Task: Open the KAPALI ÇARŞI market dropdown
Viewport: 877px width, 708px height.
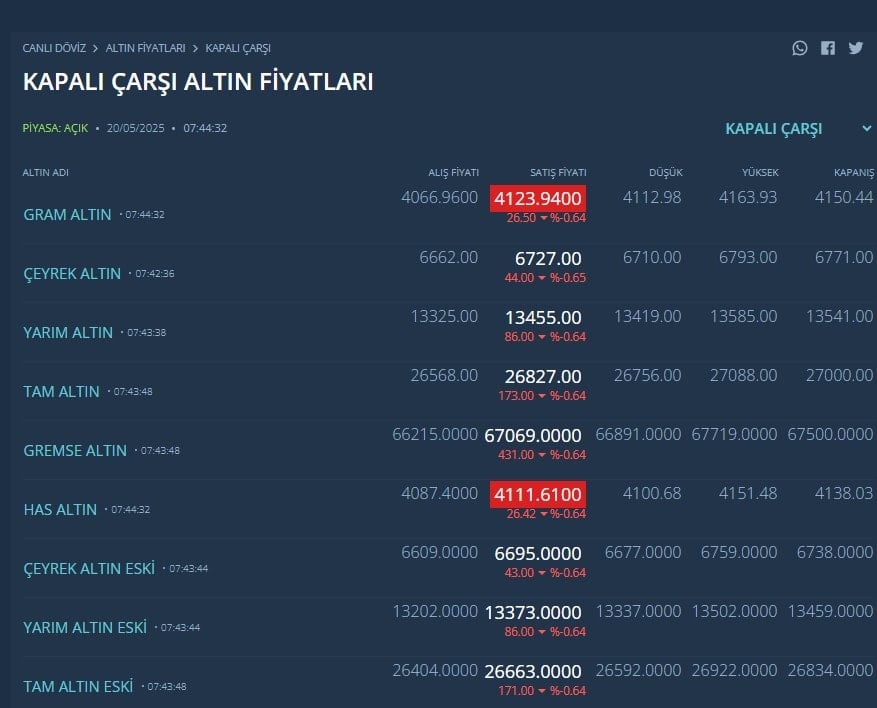Action: click(x=774, y=129)
